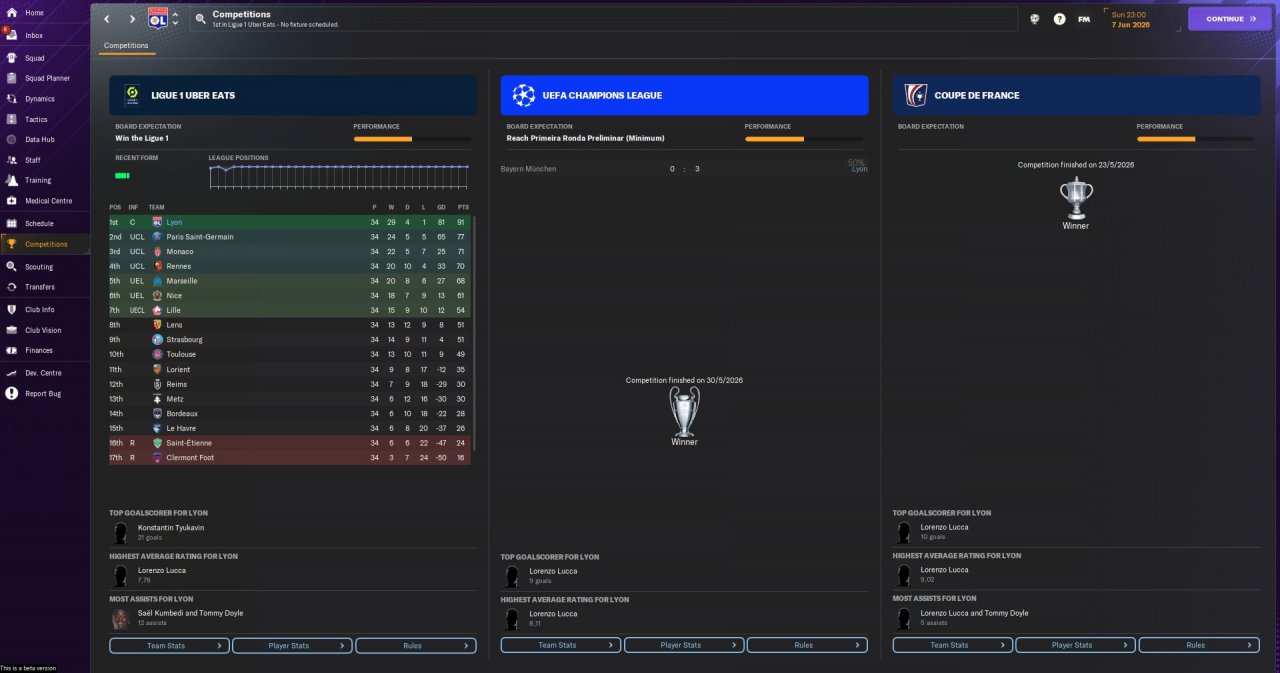The width and height of the screenshot is (1280, 673).
Task: Open Champions League Rules
Action: (x=807, y=646)
